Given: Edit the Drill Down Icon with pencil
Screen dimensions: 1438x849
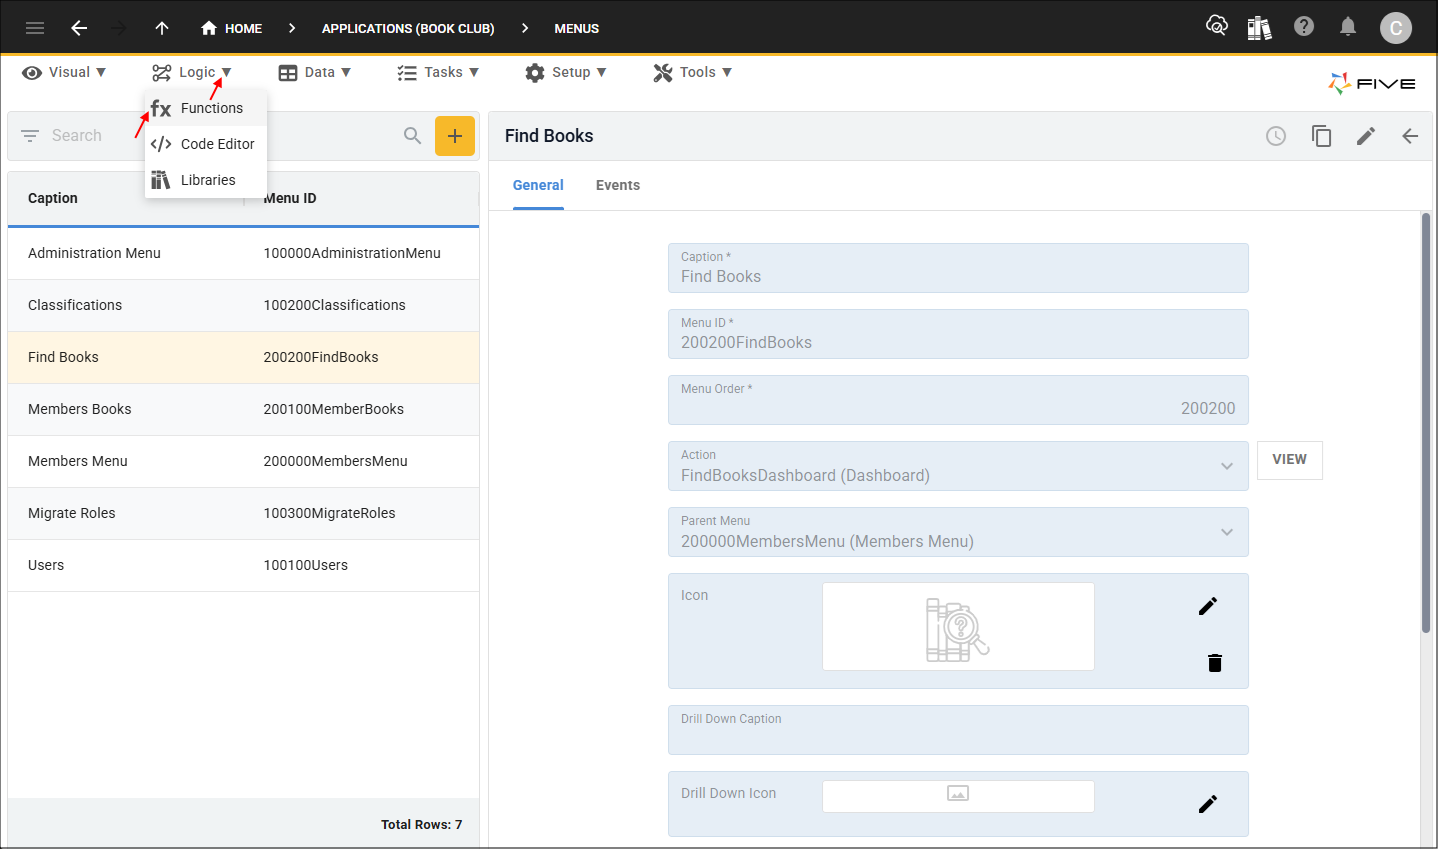Looking at the screenshot, I should (1208, 804).
